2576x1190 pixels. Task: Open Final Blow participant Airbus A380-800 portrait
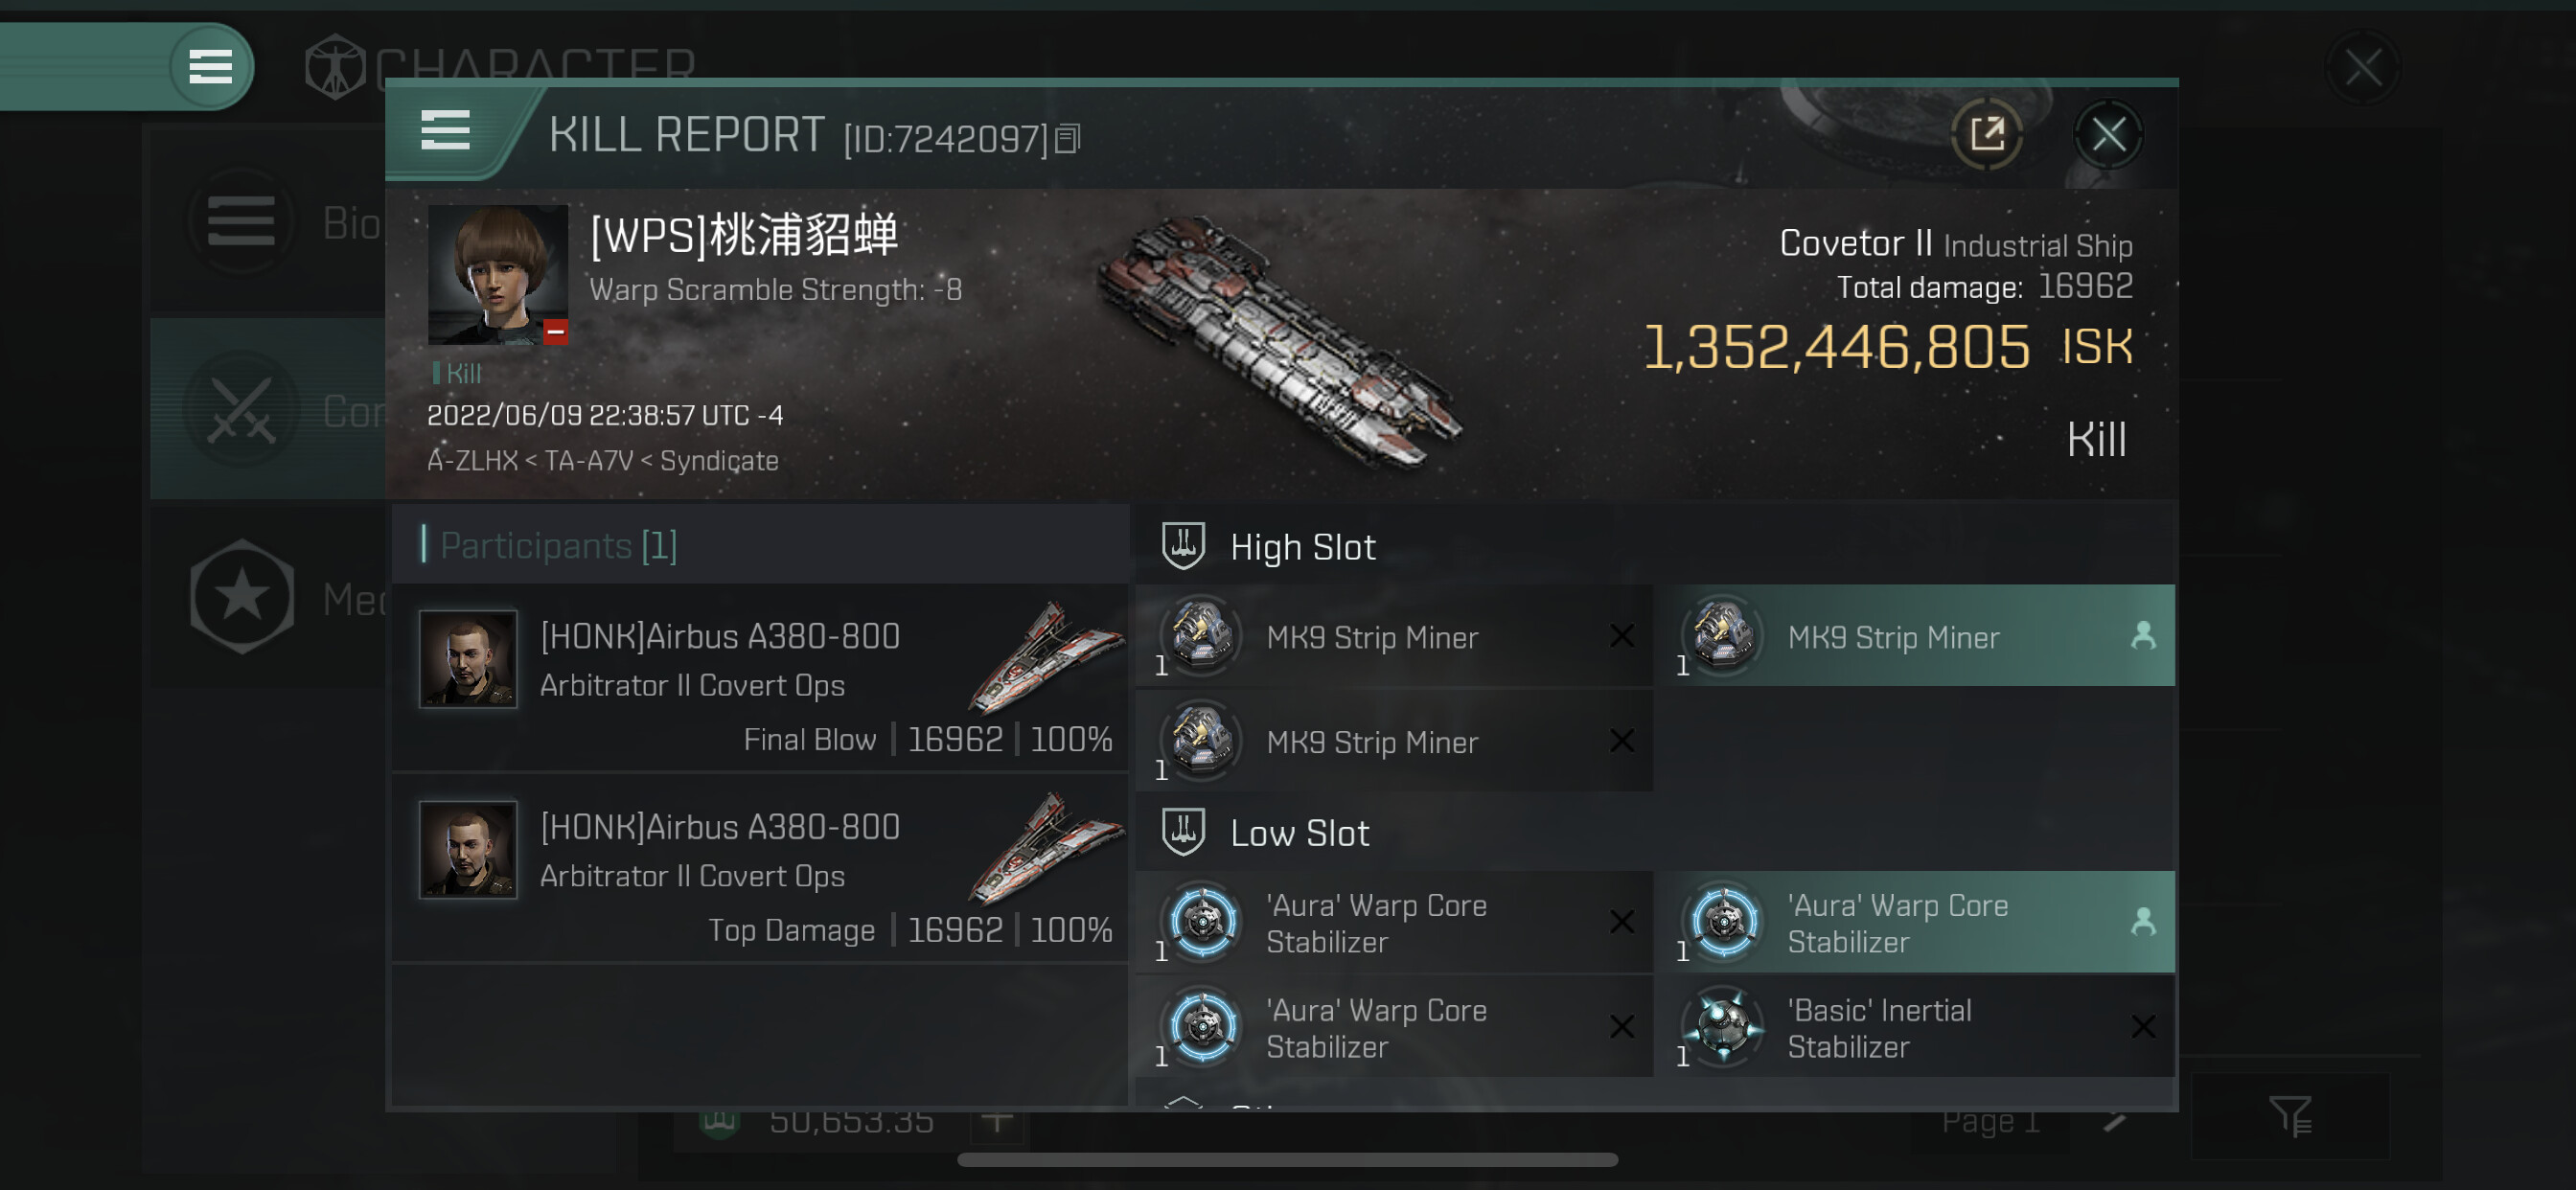pos(468,659)
